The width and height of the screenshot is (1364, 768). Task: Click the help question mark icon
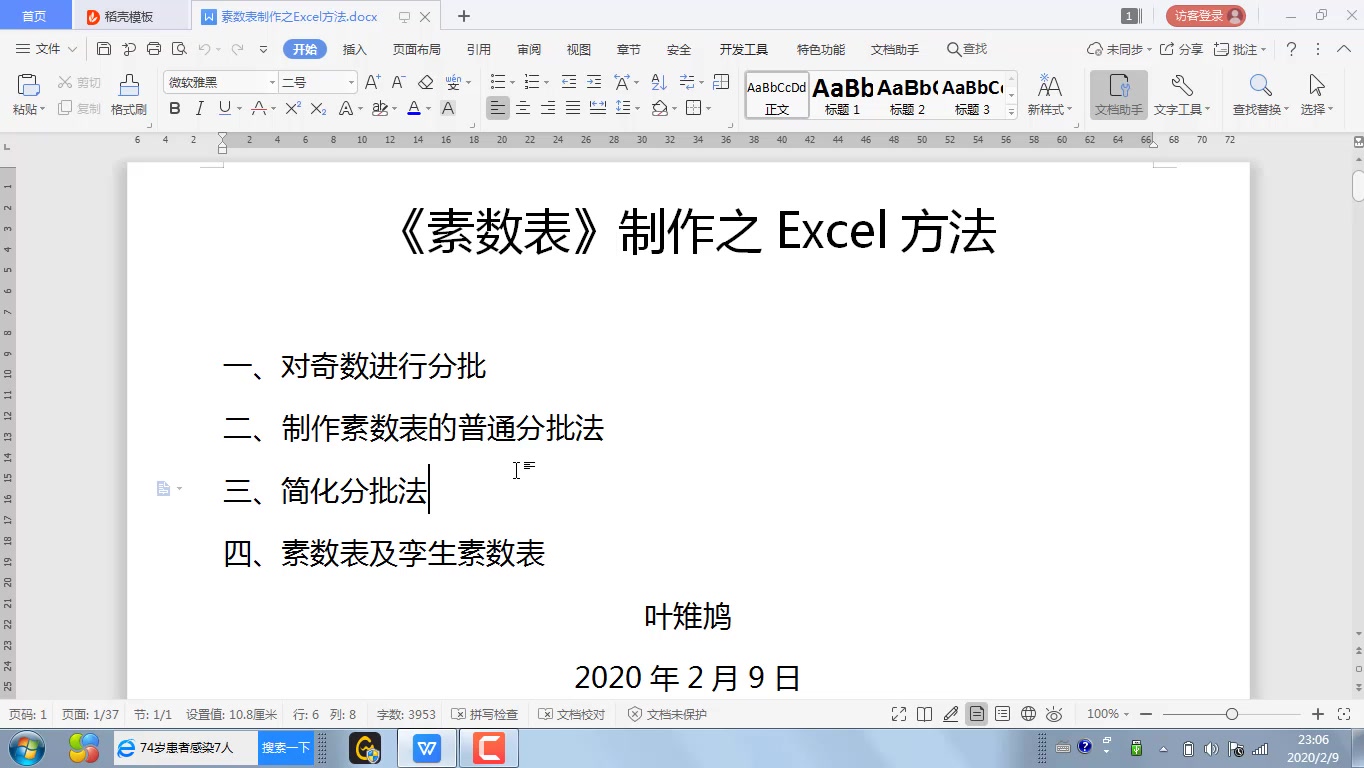tap(1291, 49)
